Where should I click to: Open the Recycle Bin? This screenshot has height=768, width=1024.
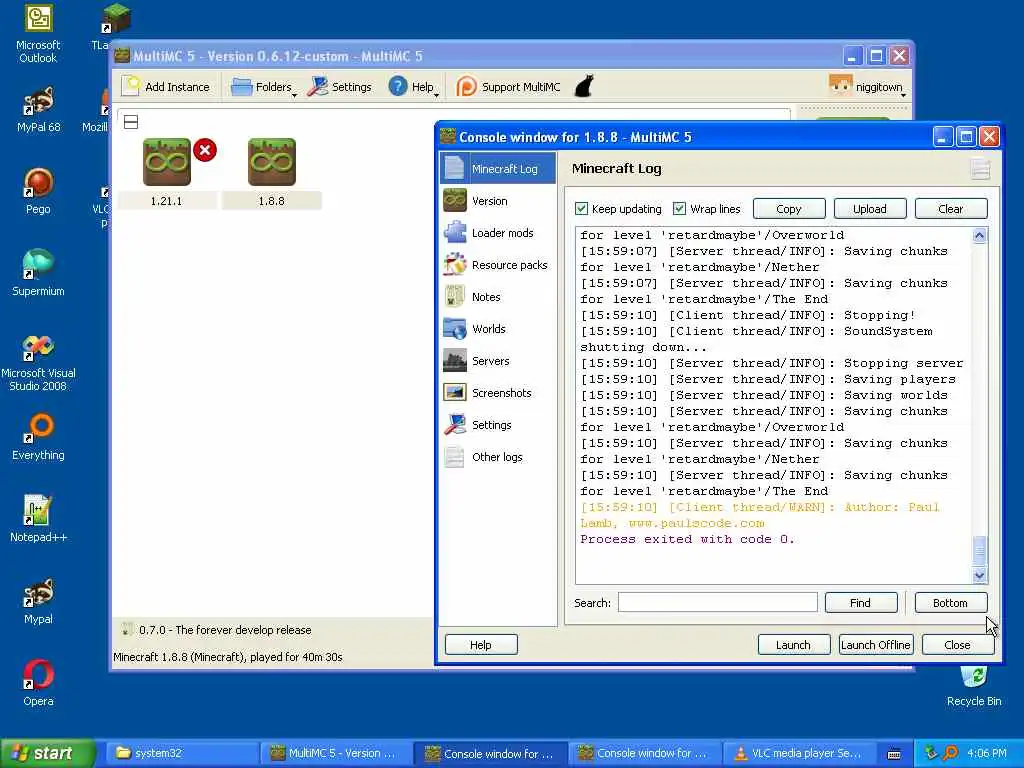tap(974, 686)
